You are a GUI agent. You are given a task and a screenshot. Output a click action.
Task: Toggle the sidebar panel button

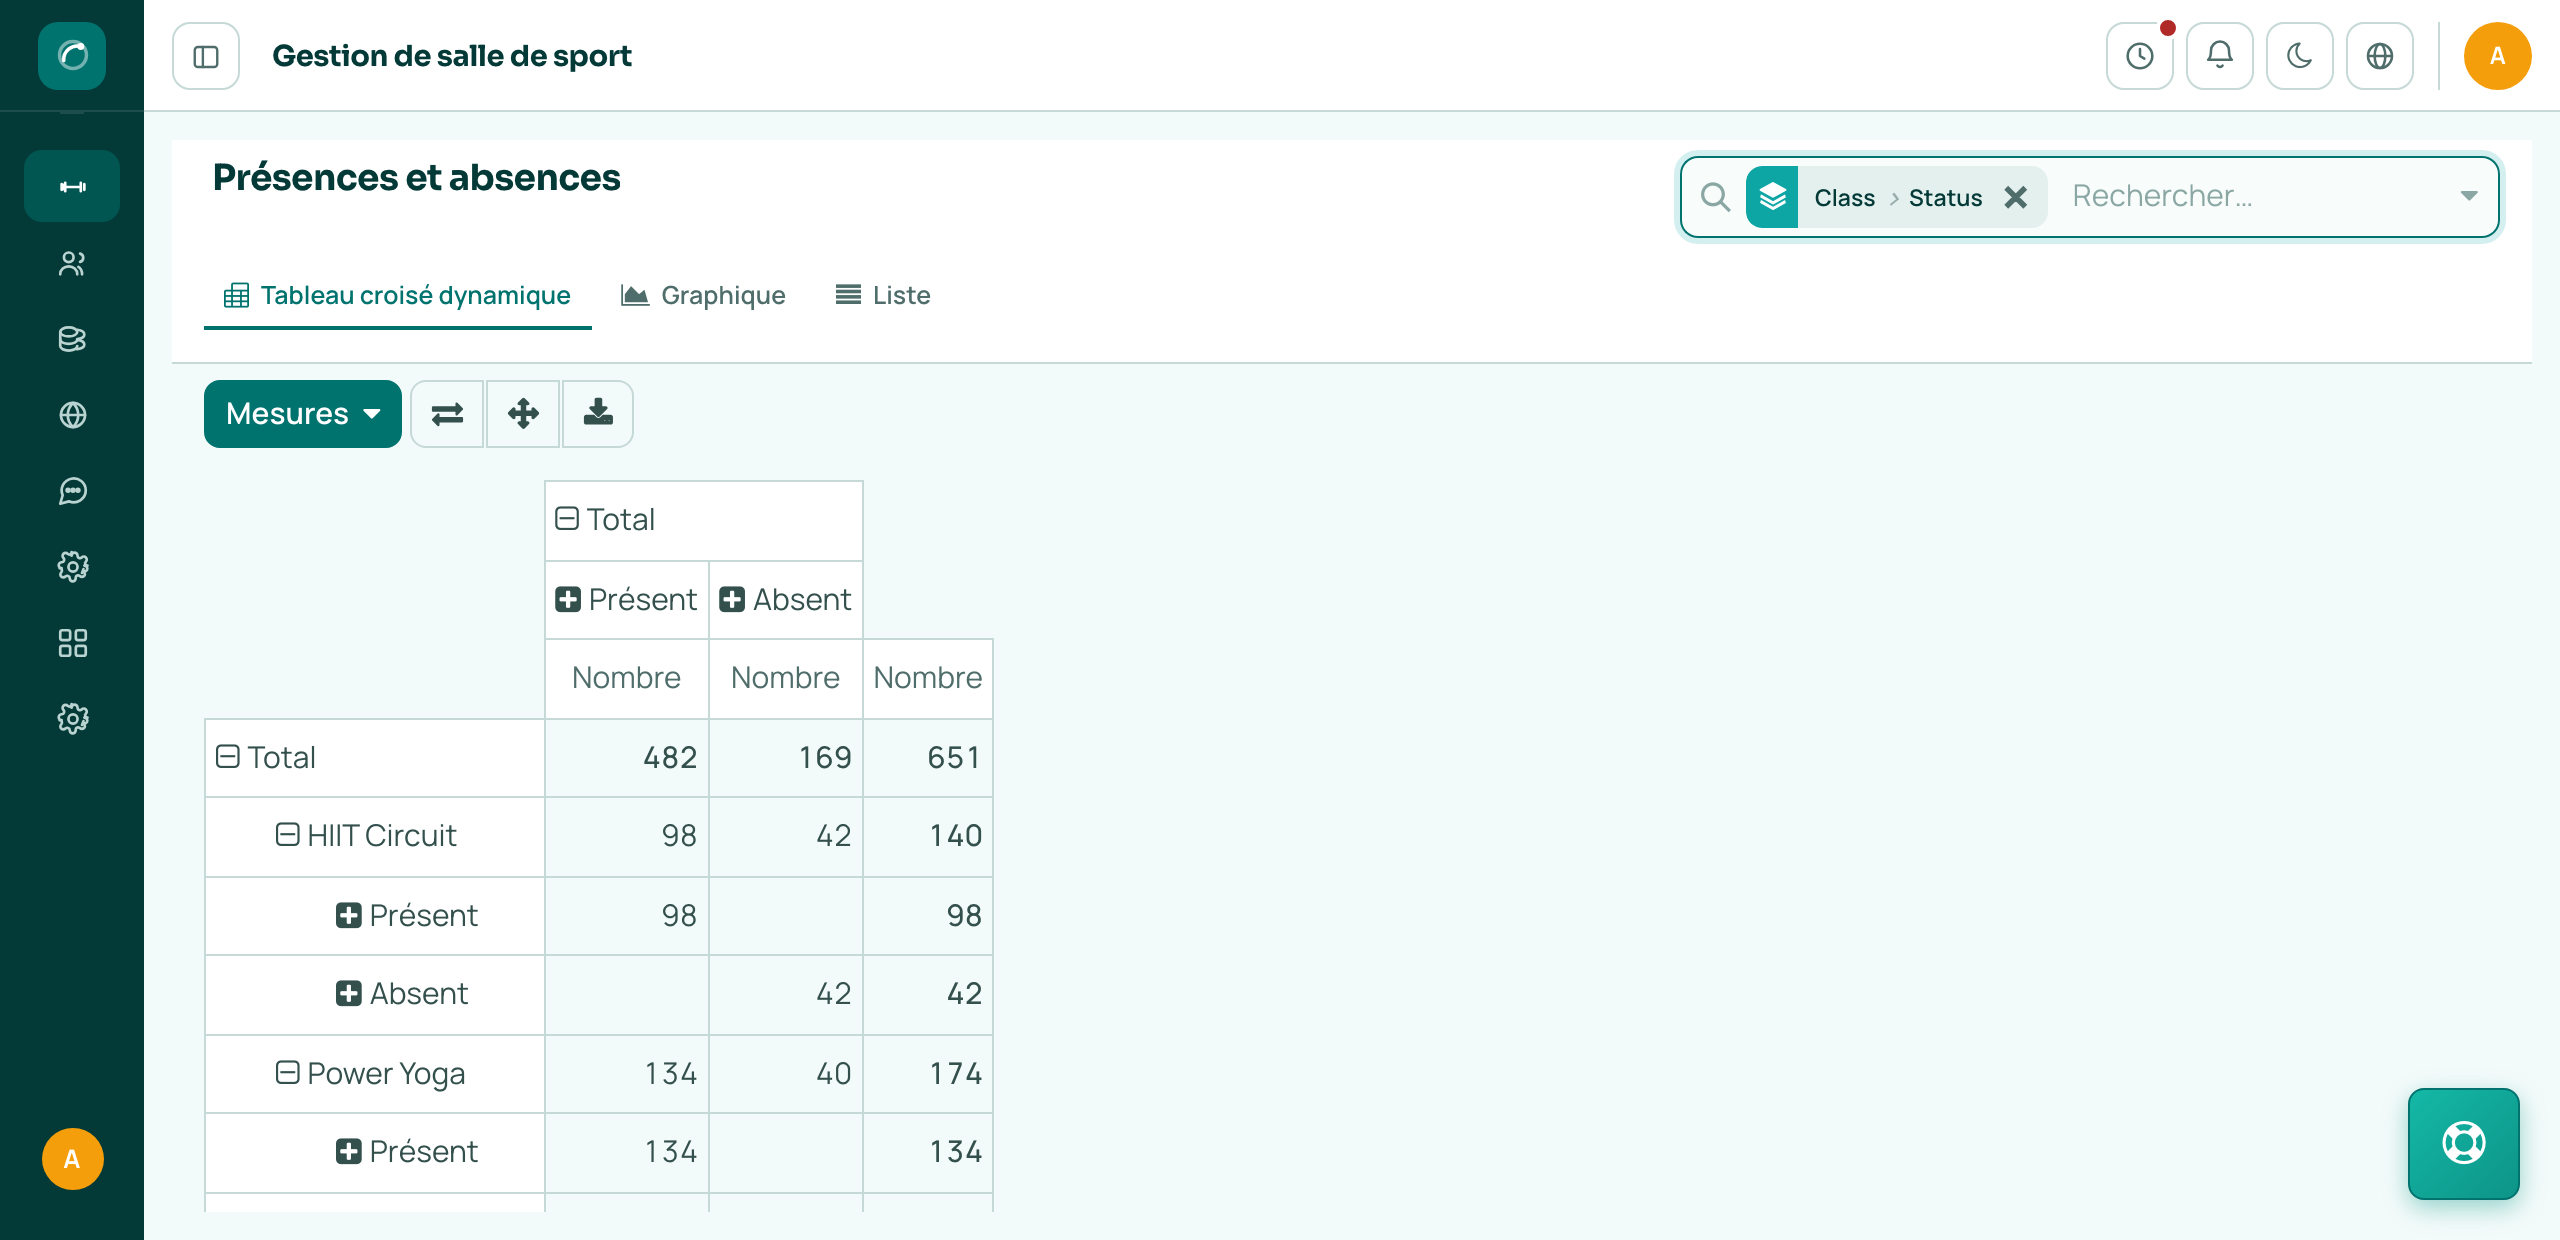[206, 56]
